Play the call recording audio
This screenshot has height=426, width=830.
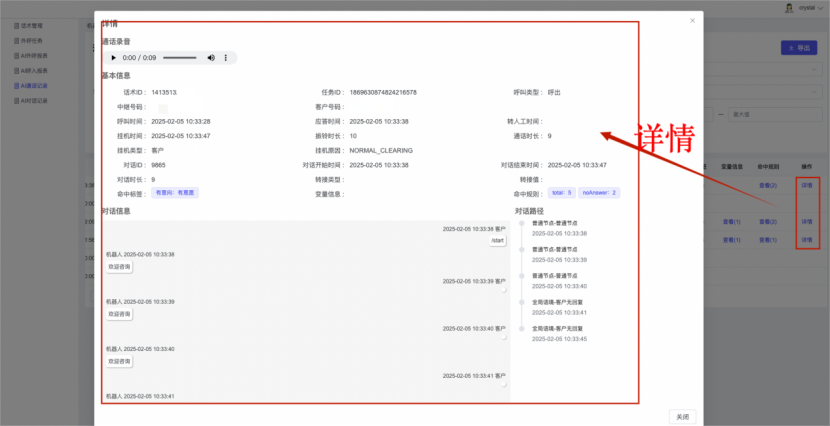click(113, 58)
